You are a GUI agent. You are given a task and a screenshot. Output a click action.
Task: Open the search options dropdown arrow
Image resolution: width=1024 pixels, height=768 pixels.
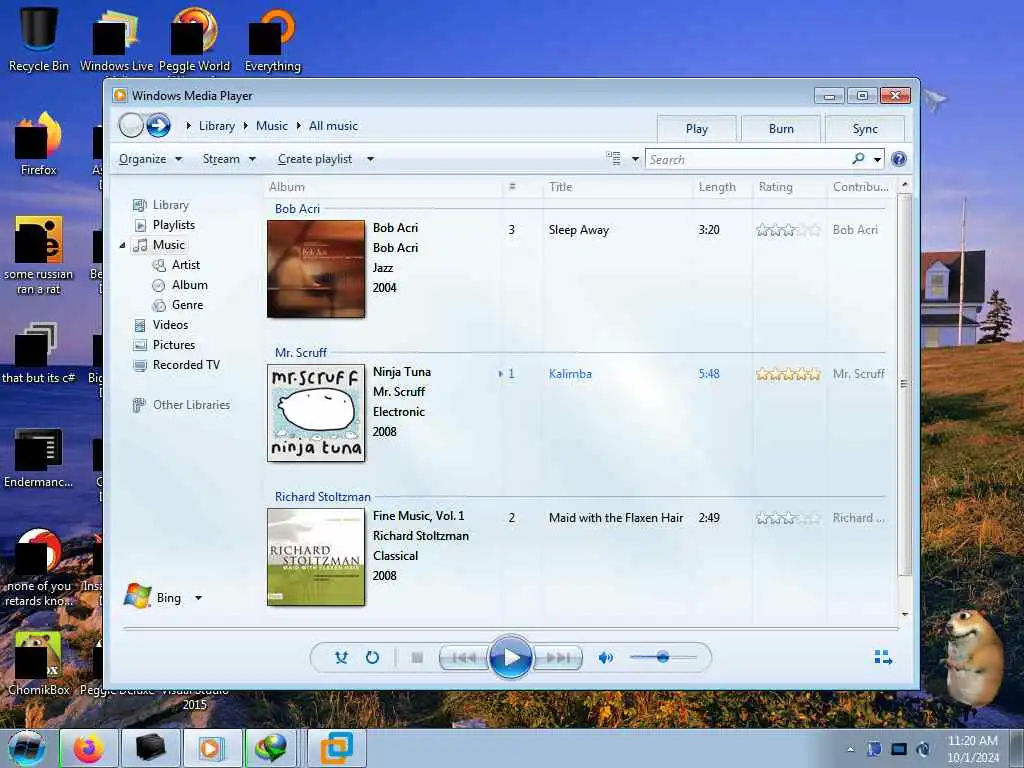[877, 159]
